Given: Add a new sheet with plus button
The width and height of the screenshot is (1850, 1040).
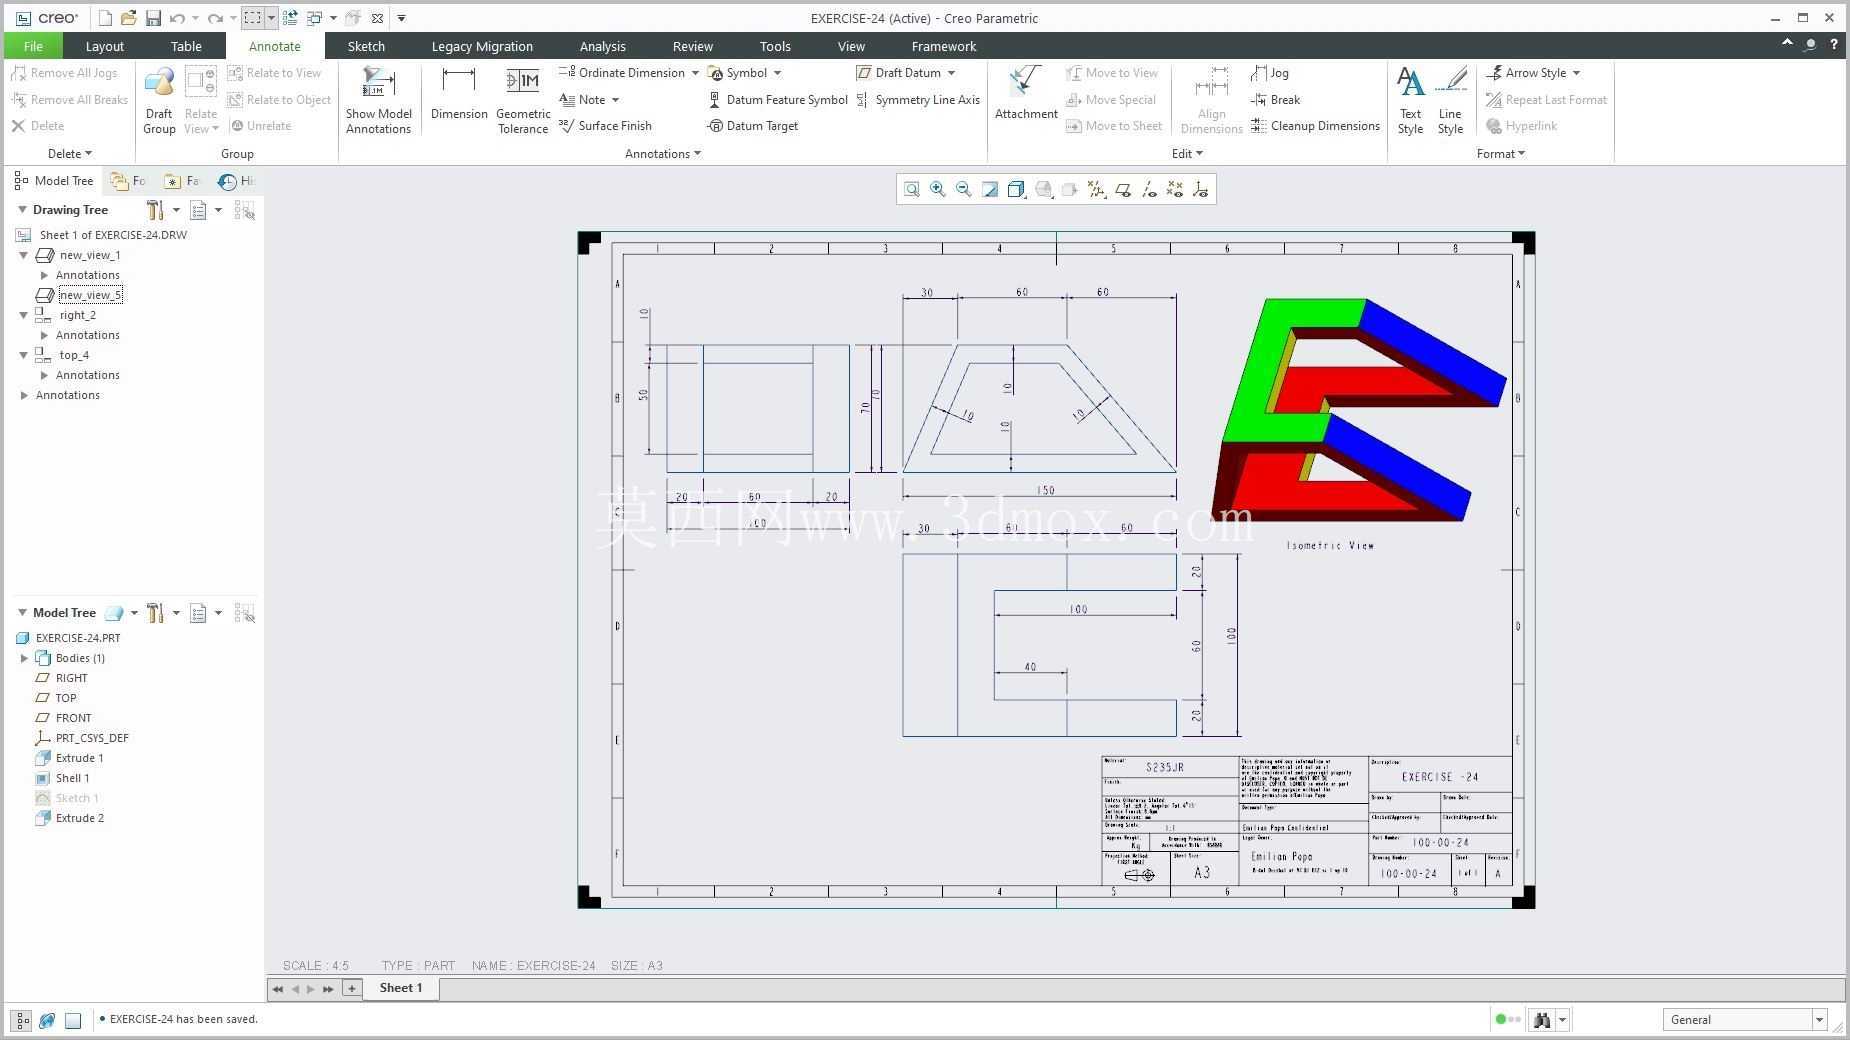Looking at the screenshot, I should [351, 988].
